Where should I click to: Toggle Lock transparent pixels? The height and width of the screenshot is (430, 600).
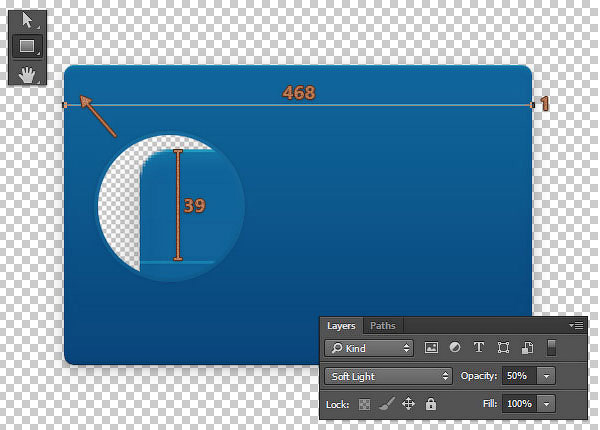coord(364,404)
